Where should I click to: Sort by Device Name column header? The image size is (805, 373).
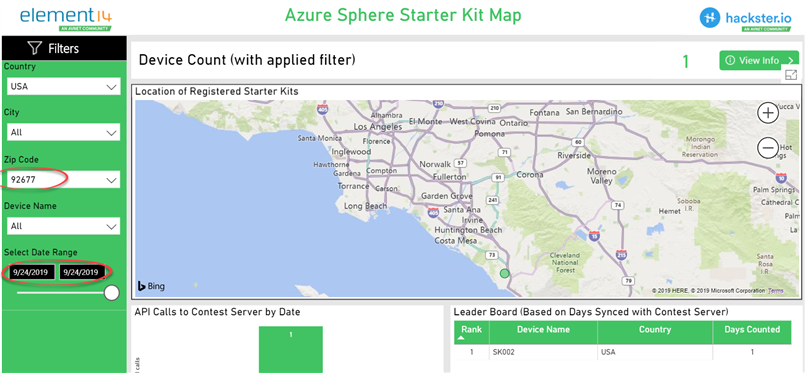(x=543, y=329)
